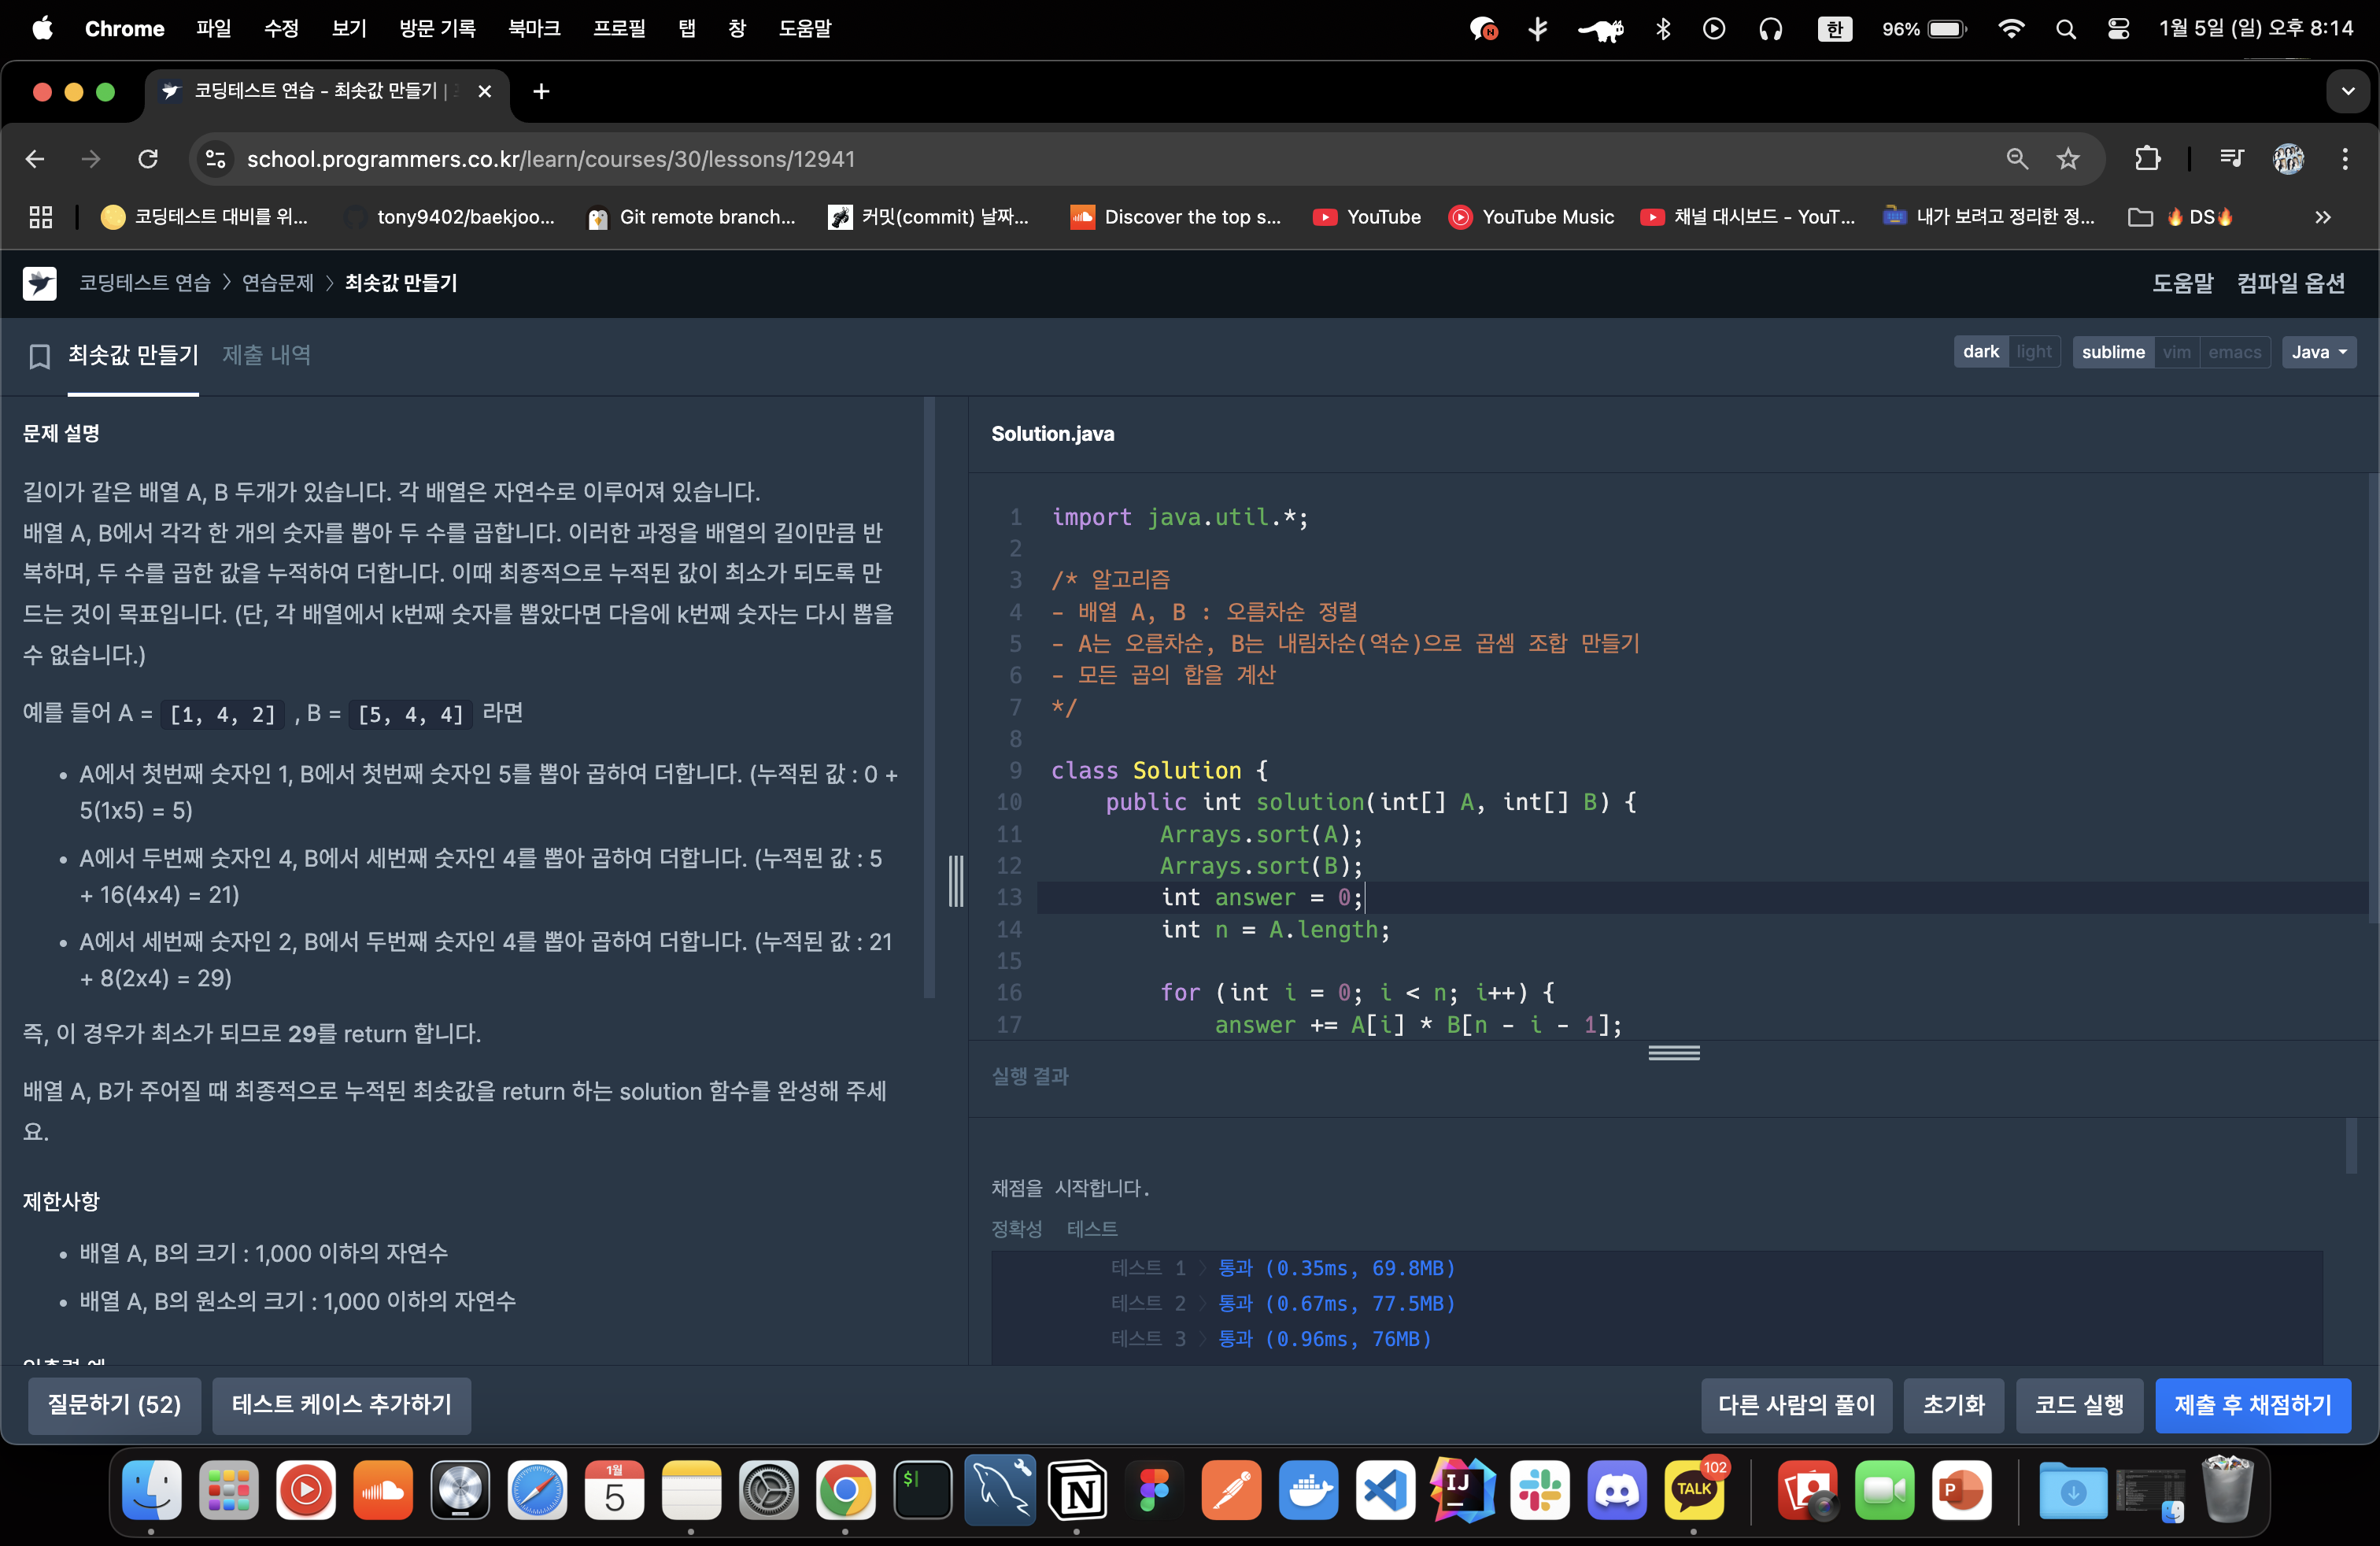Screen dimensions: 2380x1546
Task: Open Chrome browser menu icon
Action: 2344,160
